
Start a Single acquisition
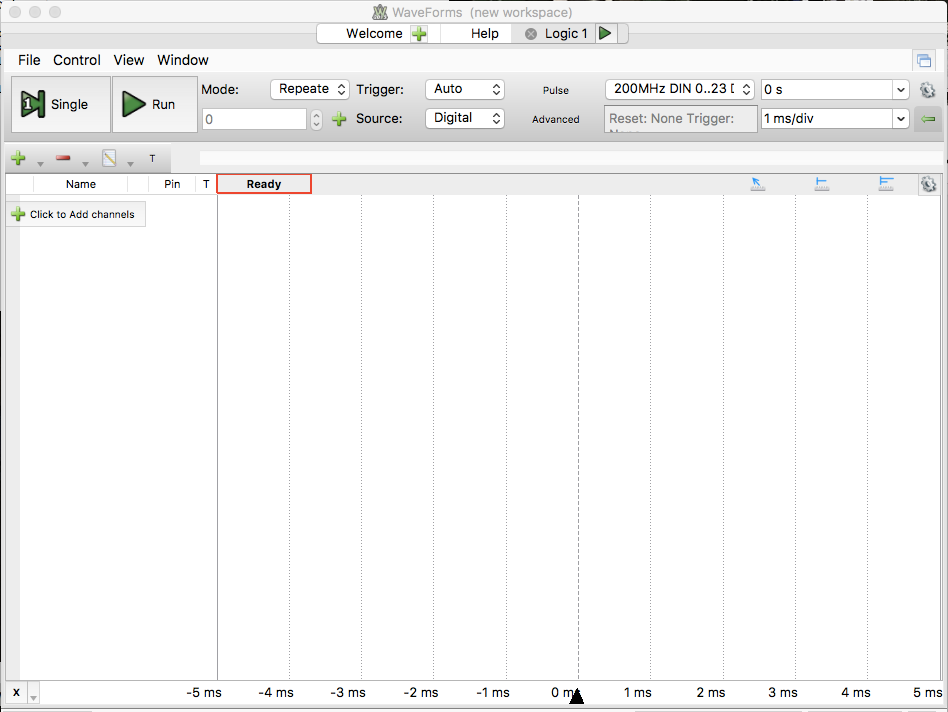(x=61, y=104)
